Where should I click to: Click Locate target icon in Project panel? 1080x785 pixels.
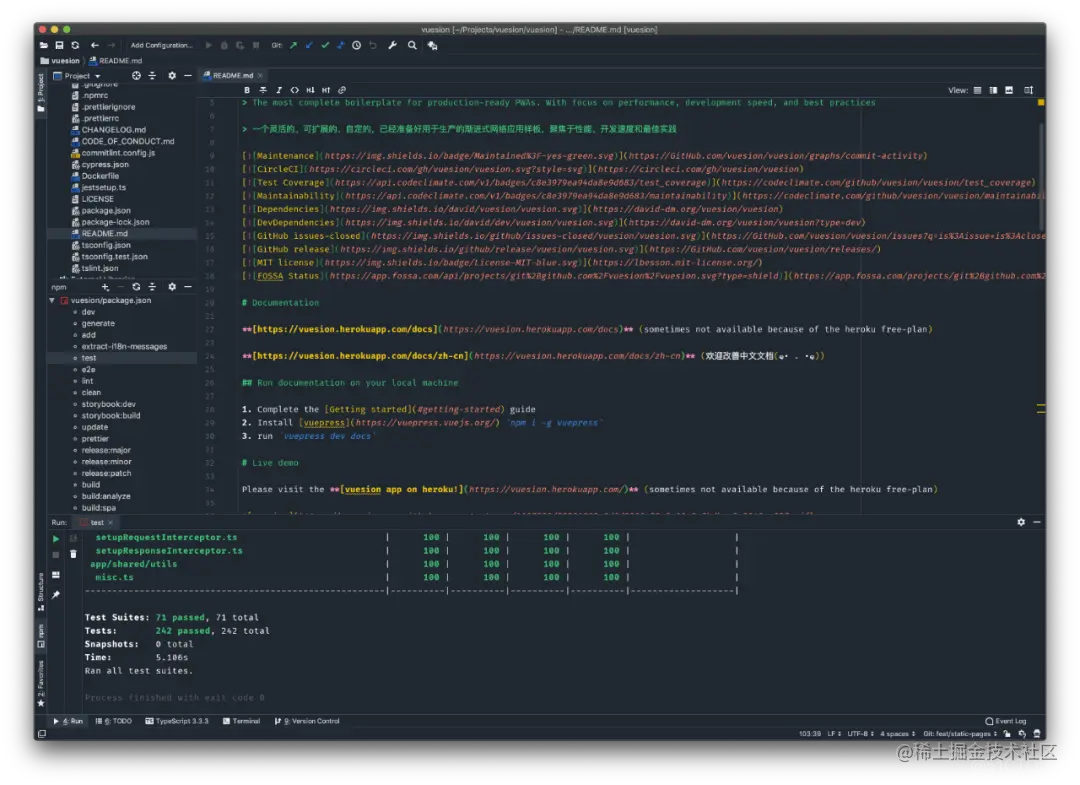[136, 76]
